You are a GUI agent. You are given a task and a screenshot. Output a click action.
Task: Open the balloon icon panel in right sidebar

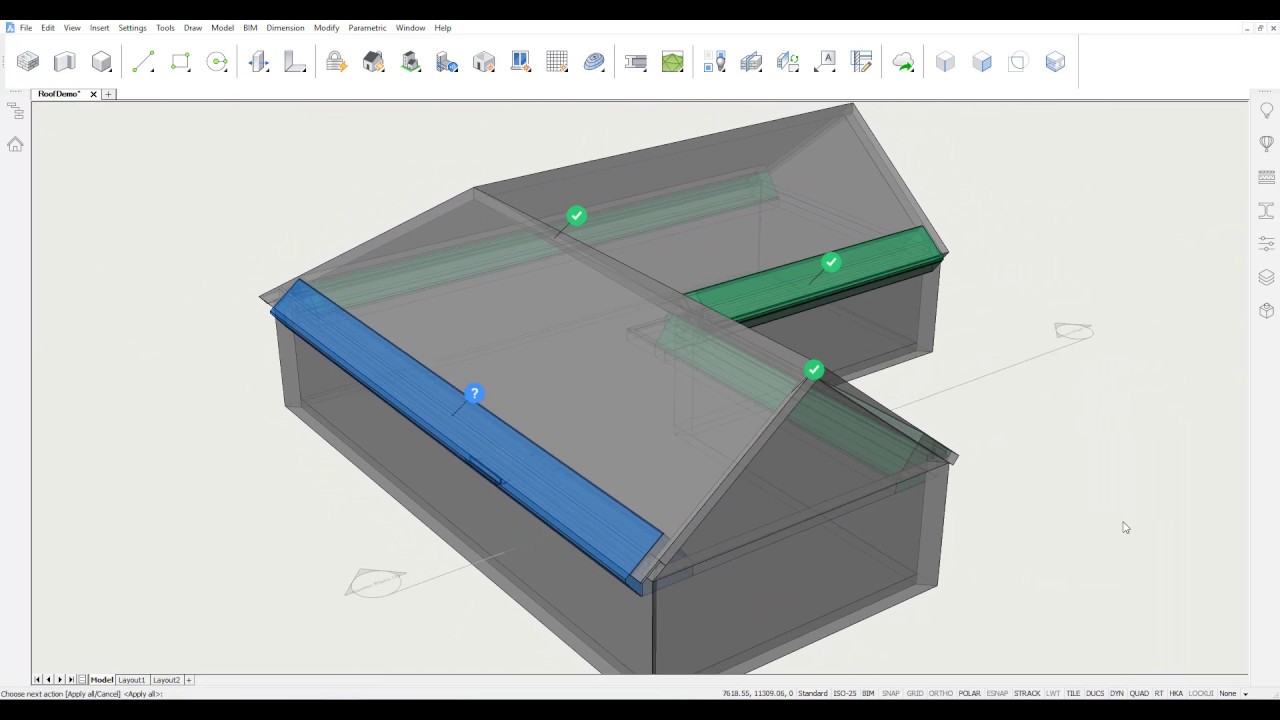(1266, 144)
